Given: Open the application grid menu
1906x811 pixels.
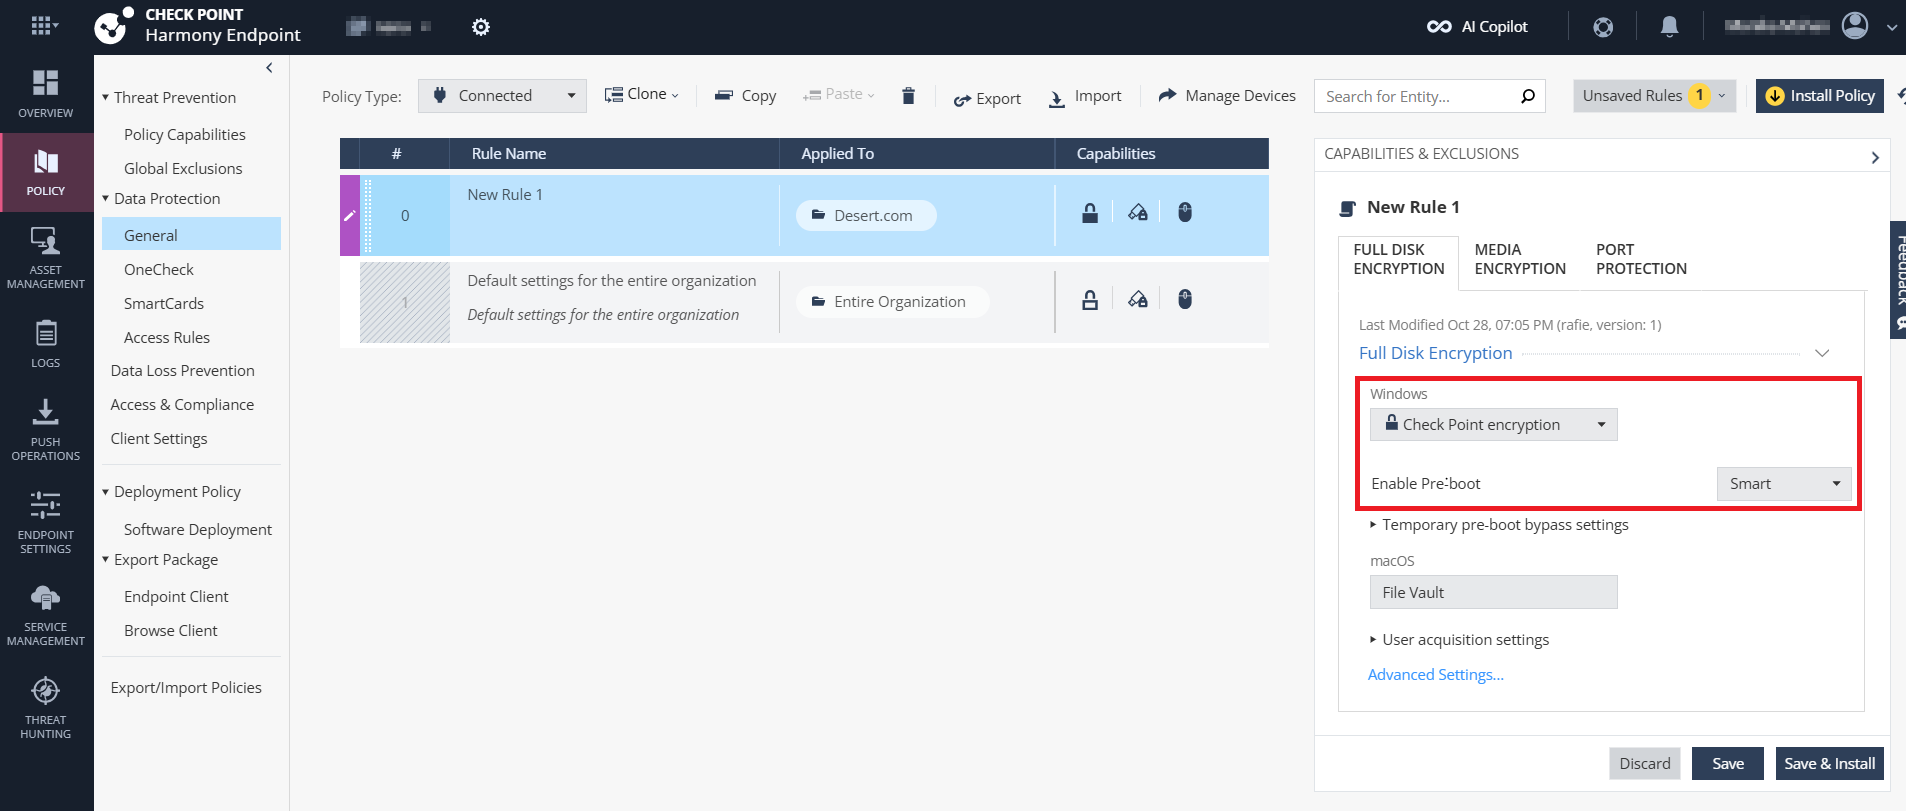Looking at the screenshot, I should (44, 26).
